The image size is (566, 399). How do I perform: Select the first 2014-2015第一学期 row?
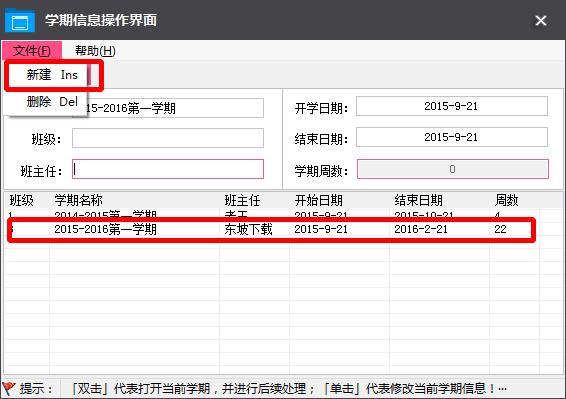271,214
